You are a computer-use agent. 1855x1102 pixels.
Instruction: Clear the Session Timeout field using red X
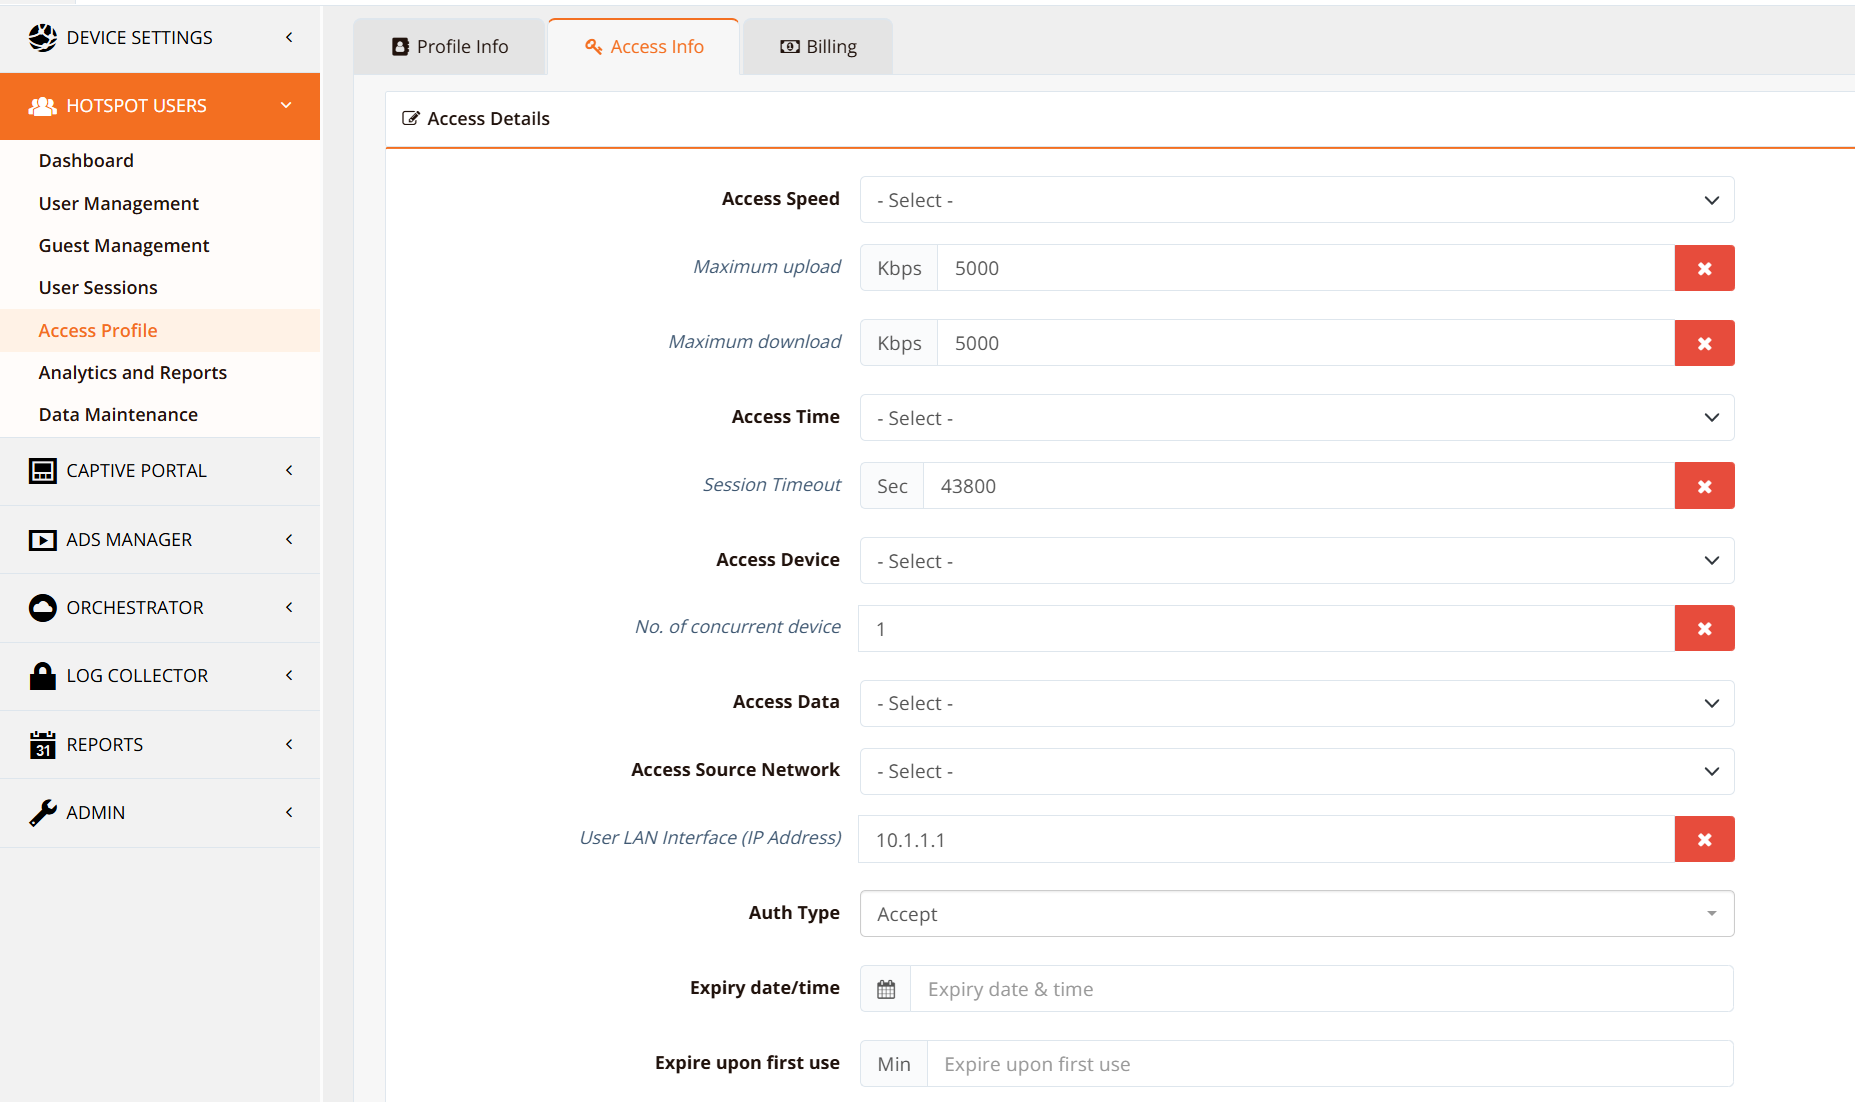click(x=1704, y=486)
